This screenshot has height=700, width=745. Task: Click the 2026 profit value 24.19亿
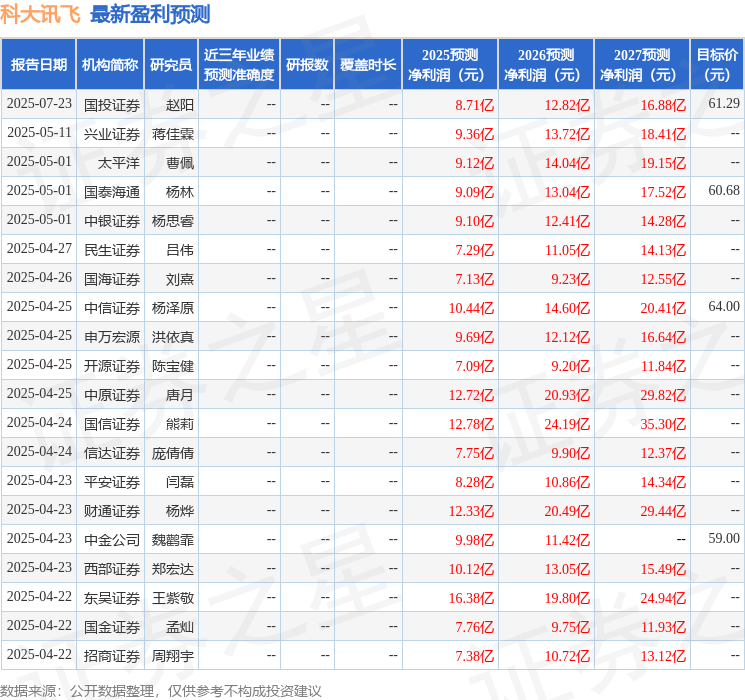(x=567, y=424)
